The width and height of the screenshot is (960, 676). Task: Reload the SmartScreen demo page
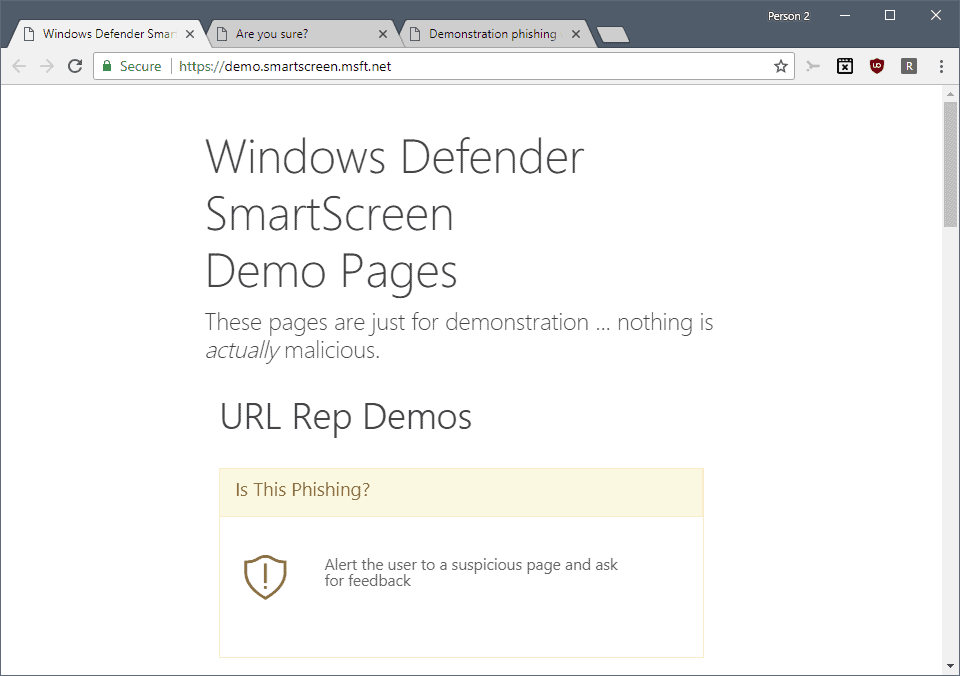(75, 66)
